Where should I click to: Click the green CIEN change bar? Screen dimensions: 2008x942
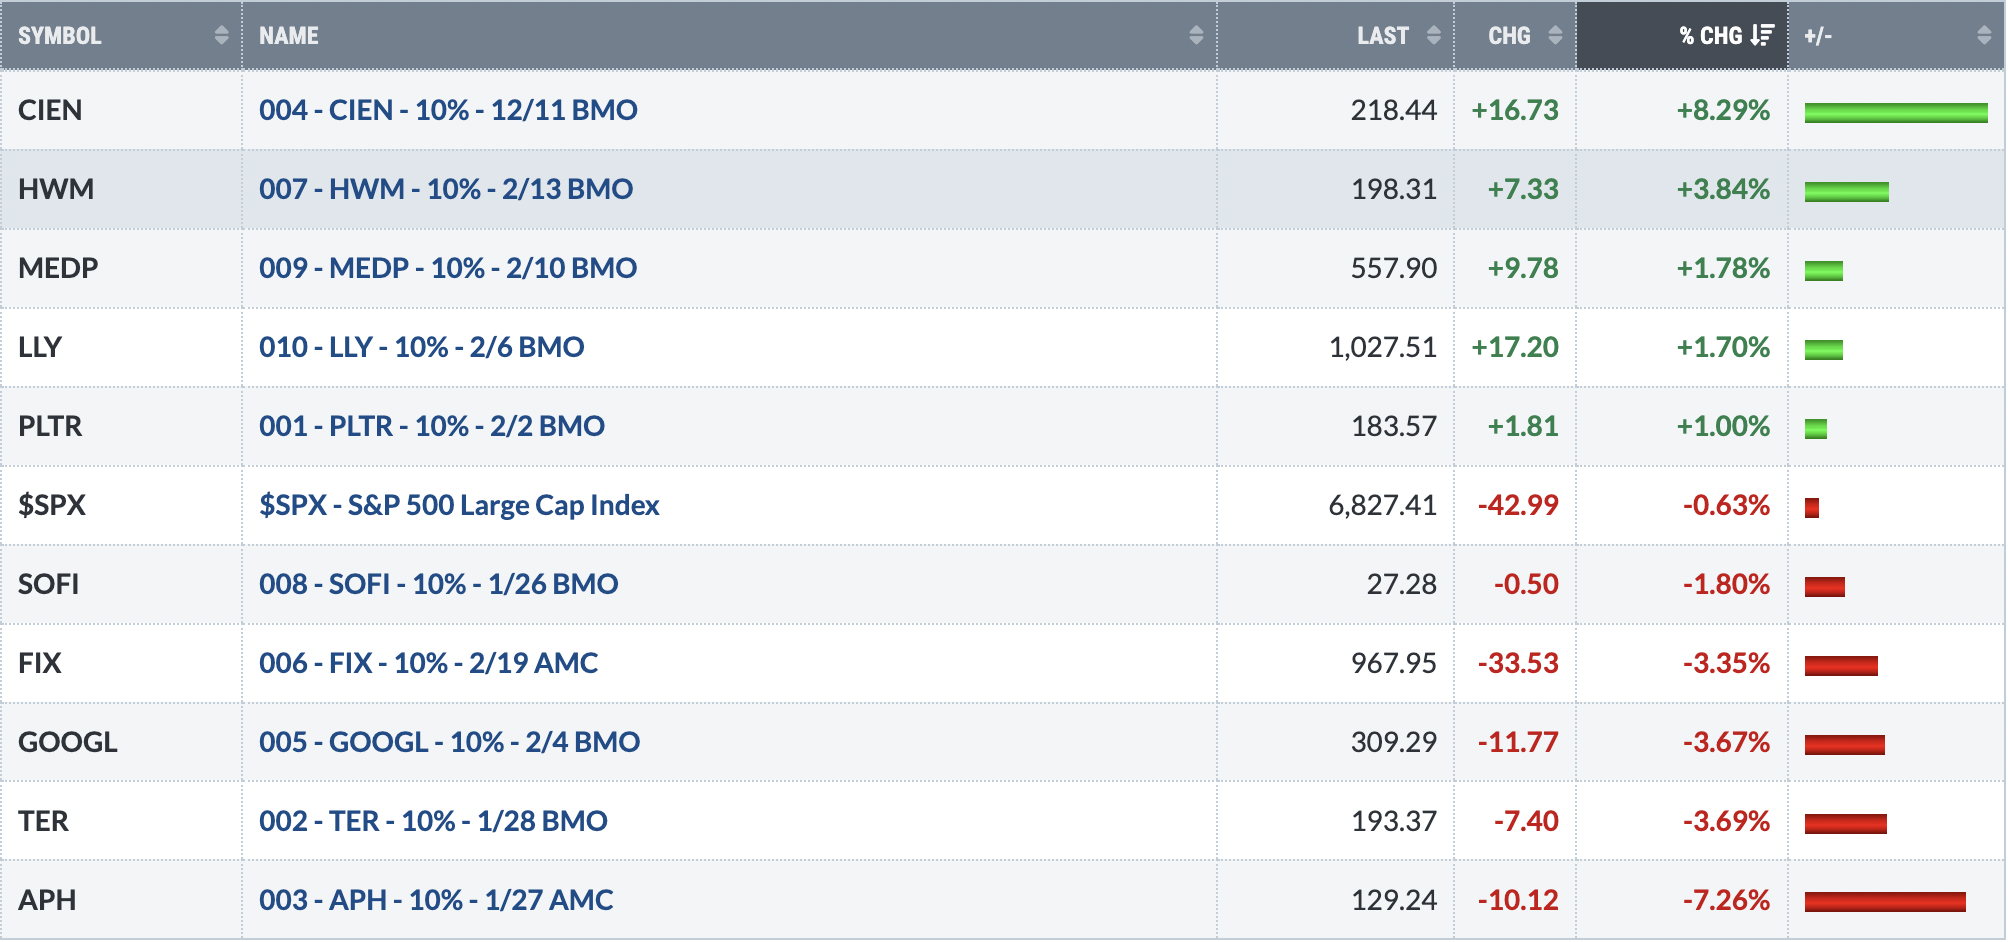tap(1896, 113)
